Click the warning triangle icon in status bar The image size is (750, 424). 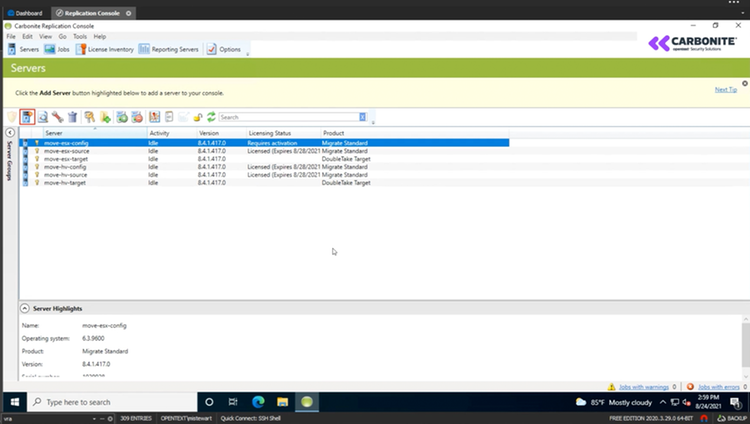611,387
